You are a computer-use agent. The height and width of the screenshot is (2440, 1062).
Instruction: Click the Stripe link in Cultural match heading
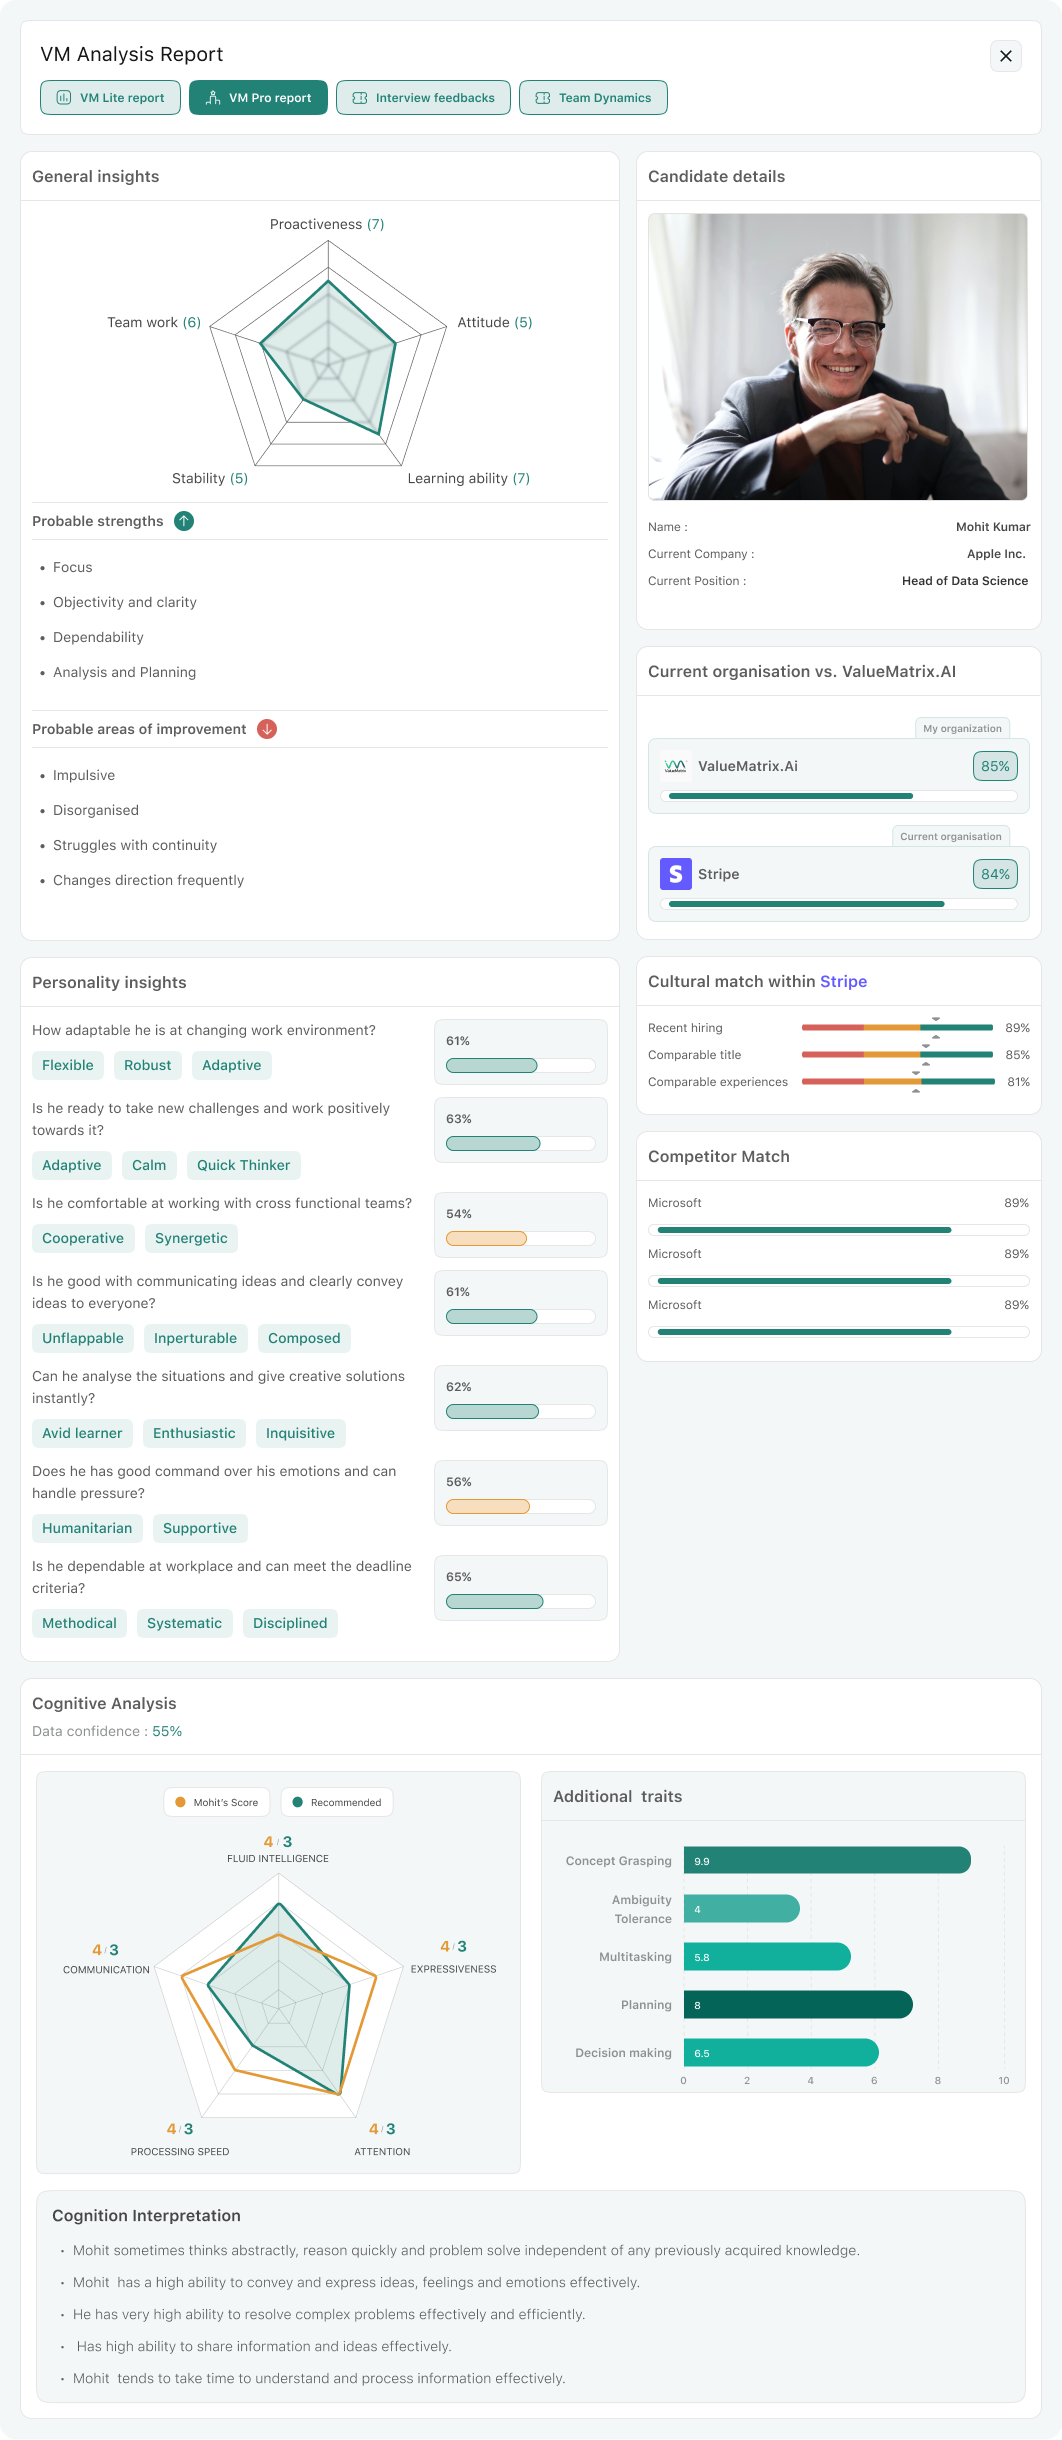(x=843, y=982)
